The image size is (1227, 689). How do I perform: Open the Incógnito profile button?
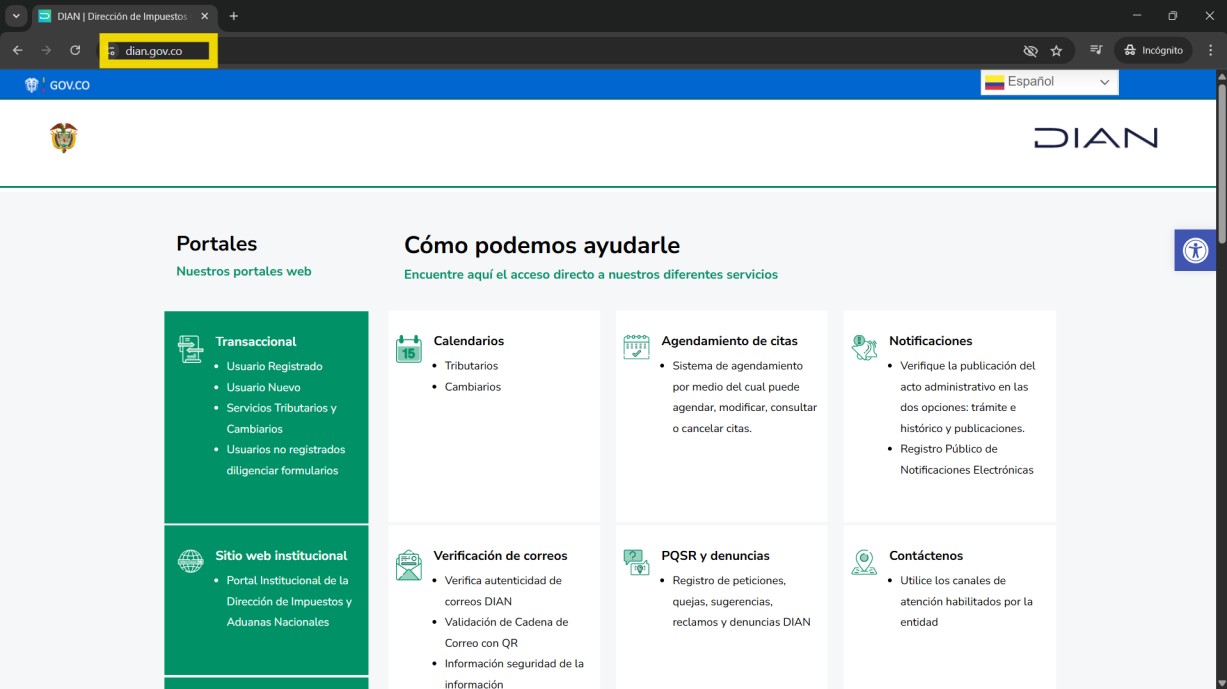pyautogui.click(x=1153, y=50)
